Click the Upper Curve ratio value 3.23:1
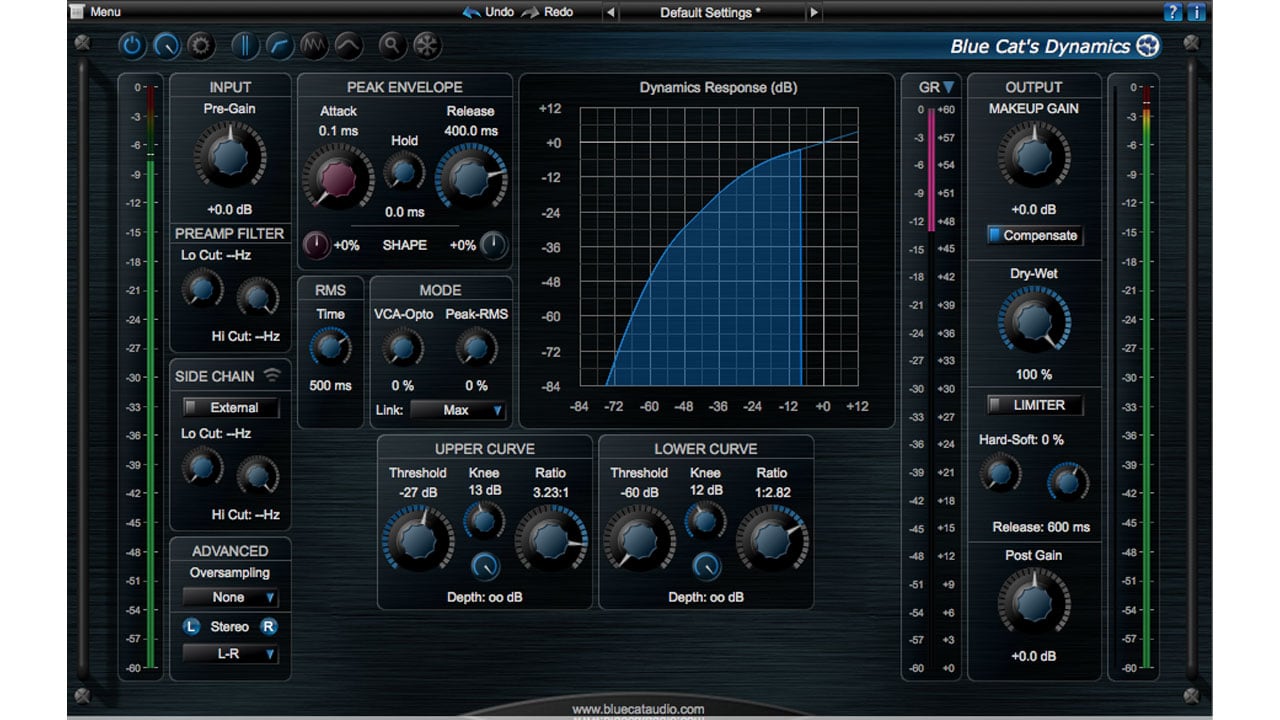Screen dimensions: 1280x720 pos(550,491)
